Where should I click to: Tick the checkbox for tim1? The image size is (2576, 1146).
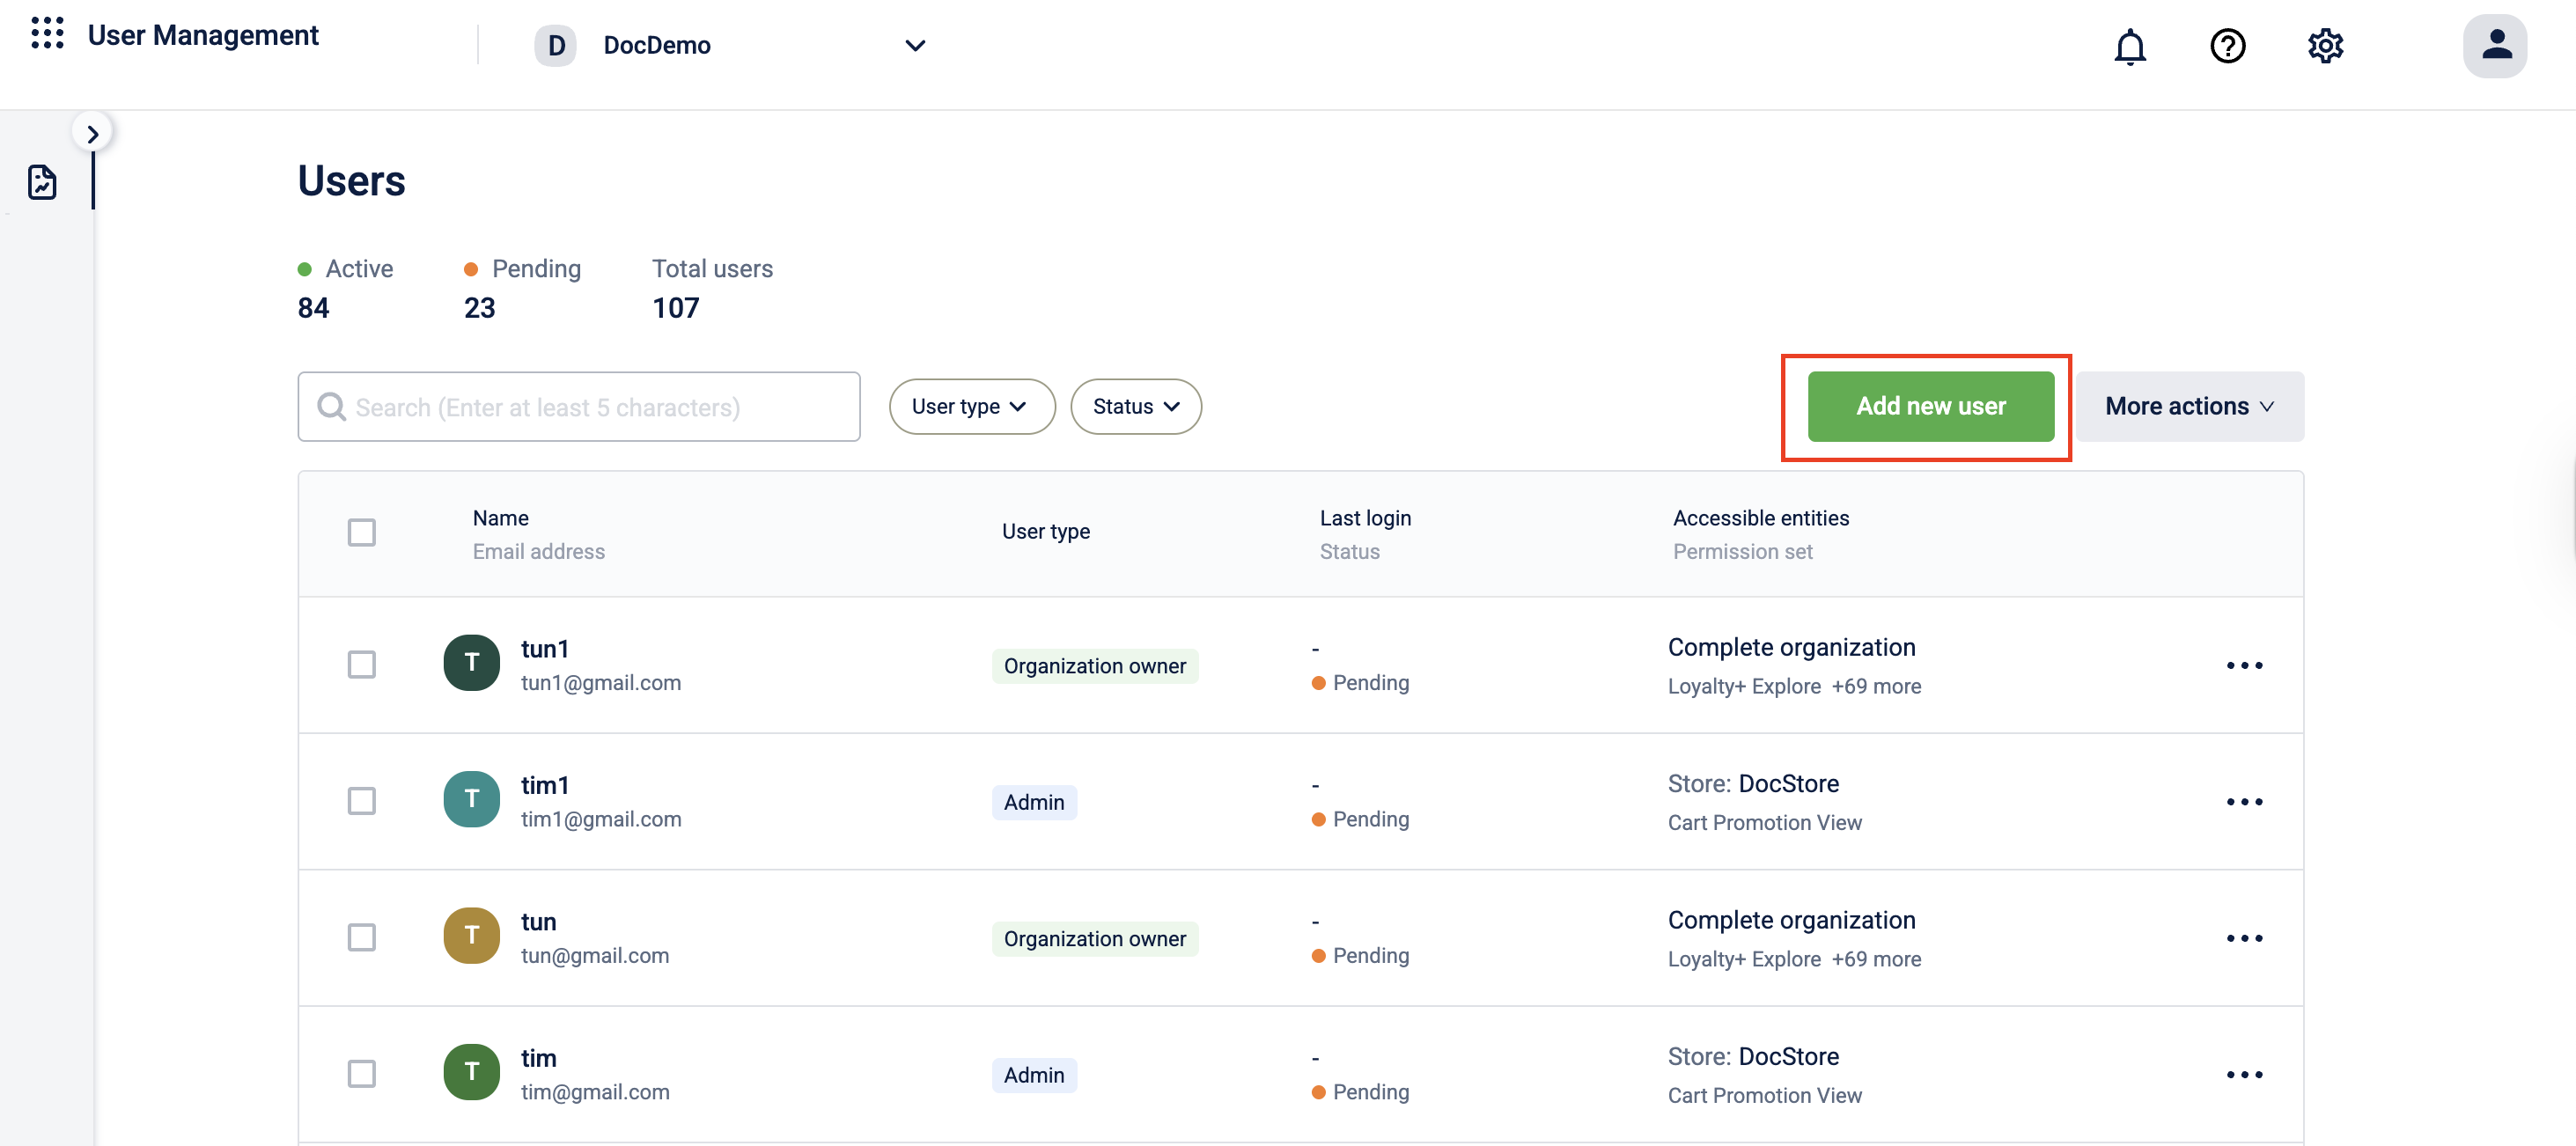pyautogui.click(x=361, y=801)
